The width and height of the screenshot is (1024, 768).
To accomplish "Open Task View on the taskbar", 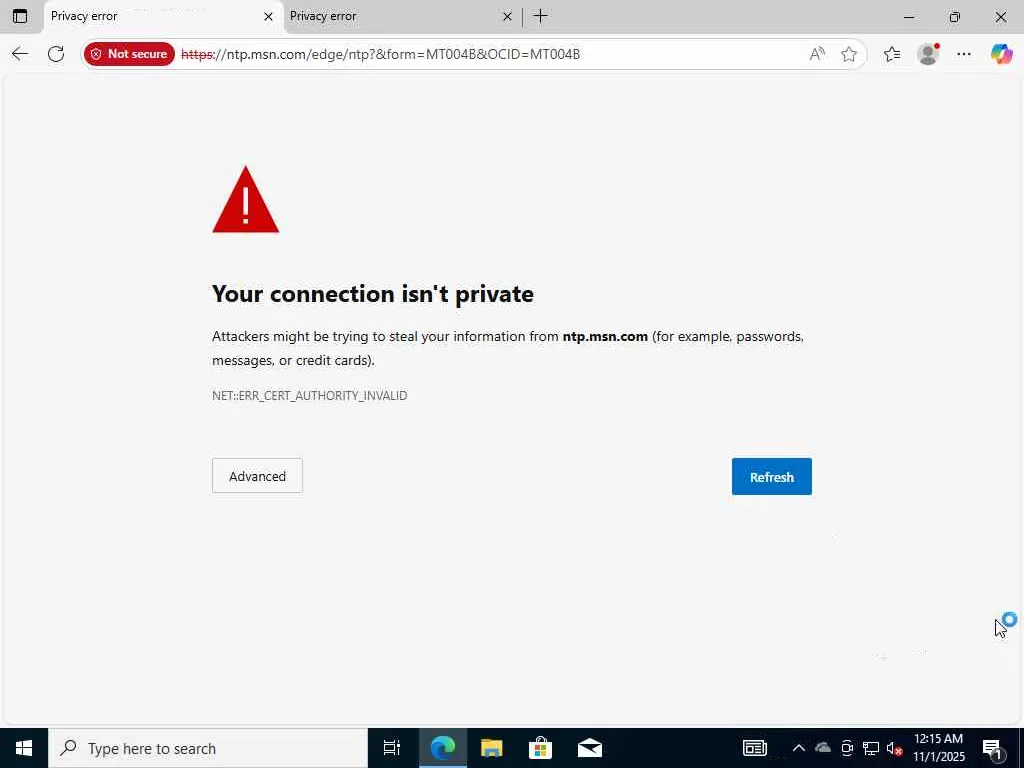I will coord(392,748).
